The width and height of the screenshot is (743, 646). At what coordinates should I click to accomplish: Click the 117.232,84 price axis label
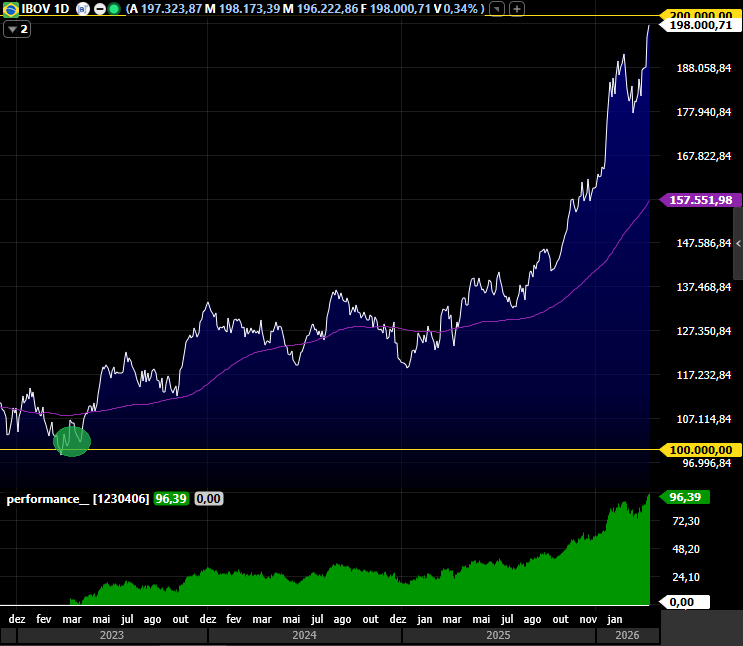tap(704, 375)
